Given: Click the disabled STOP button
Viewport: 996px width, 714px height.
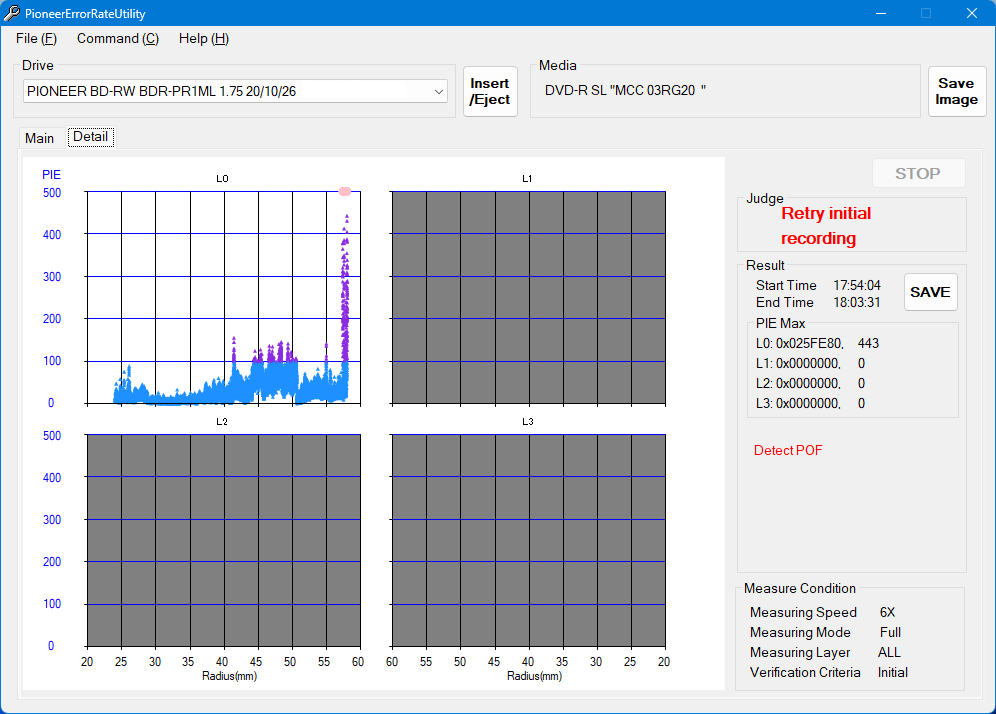Looking at the screenshot, I should pyautogui.click(x=918, y=173).
